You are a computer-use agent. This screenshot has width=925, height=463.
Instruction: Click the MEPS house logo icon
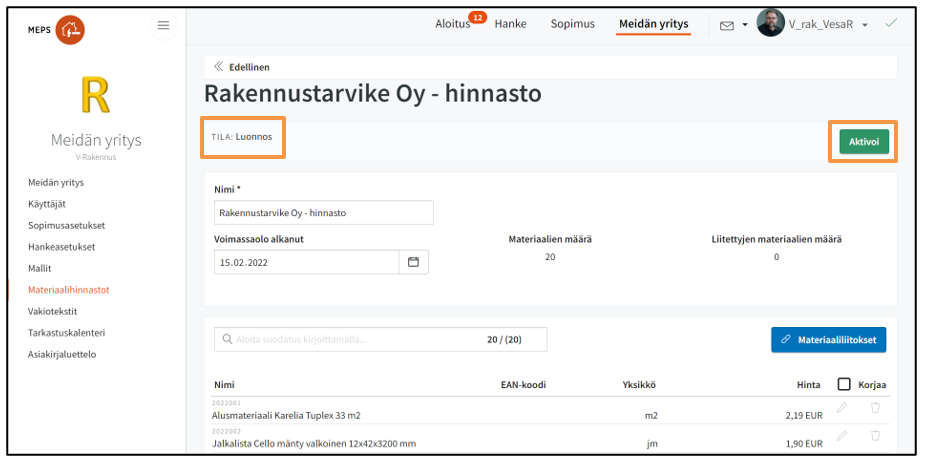70,29
